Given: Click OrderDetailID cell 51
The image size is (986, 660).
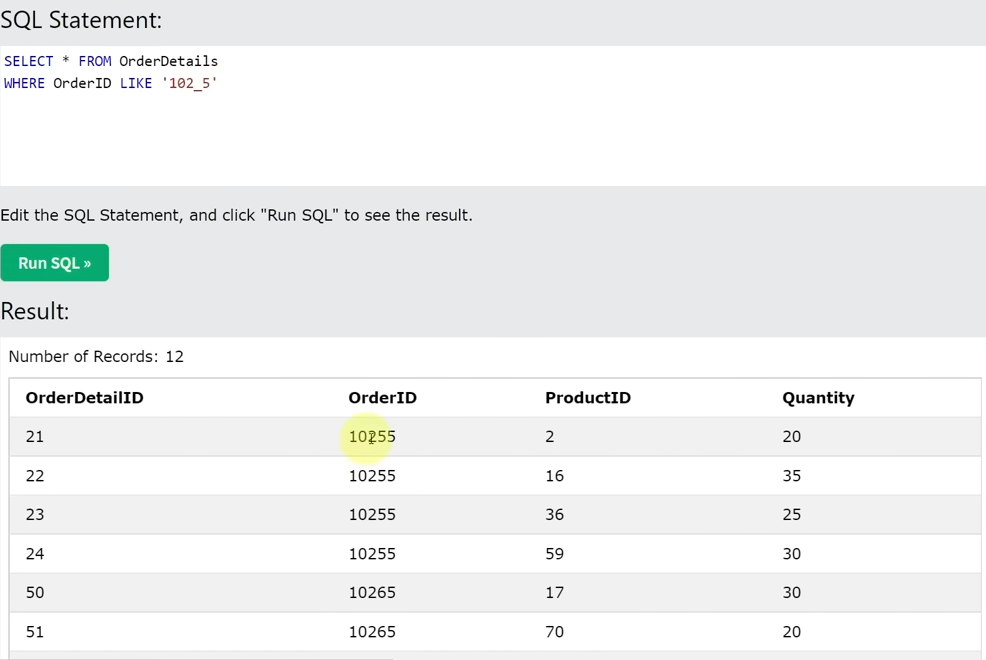Looking at the screenshot, I should (x=35, y=632).
